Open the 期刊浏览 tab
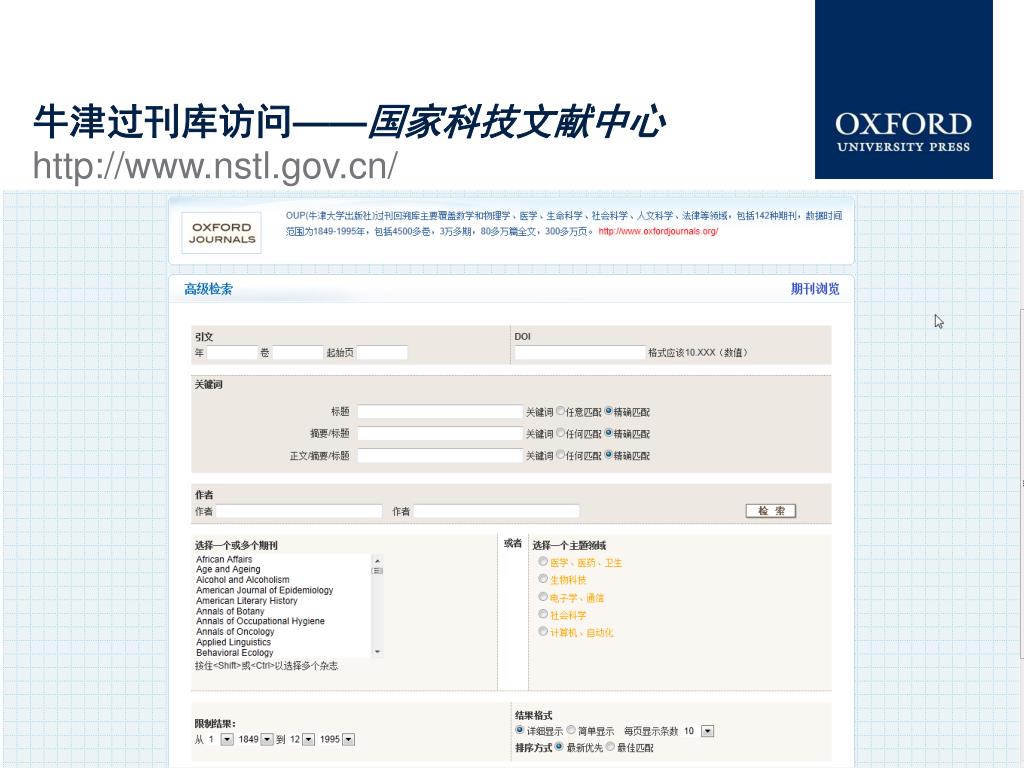 (x=815, y=289)
